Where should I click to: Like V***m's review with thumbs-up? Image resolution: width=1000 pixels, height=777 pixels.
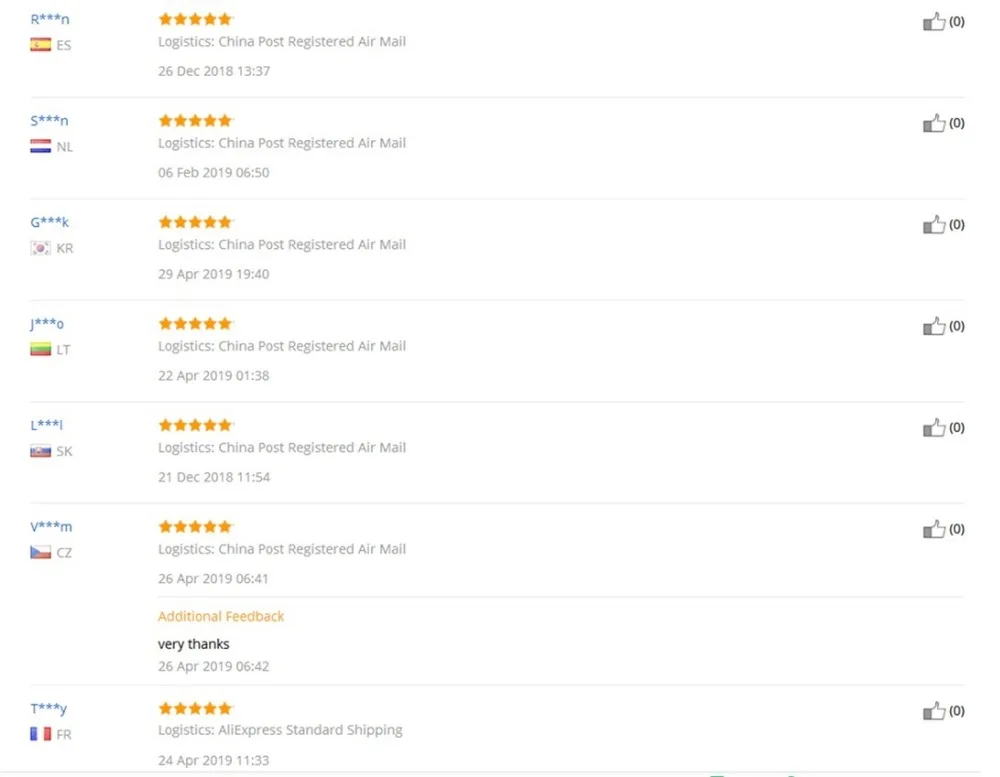pyautogui.click(x=934, y=529)
